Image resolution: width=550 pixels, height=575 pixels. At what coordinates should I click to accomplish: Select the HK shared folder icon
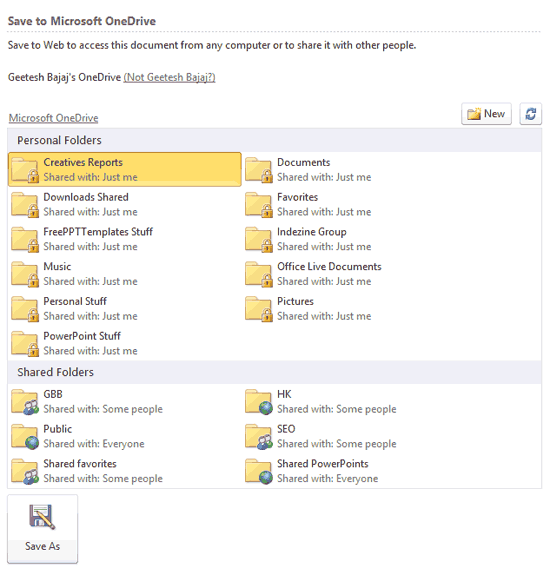259,402
